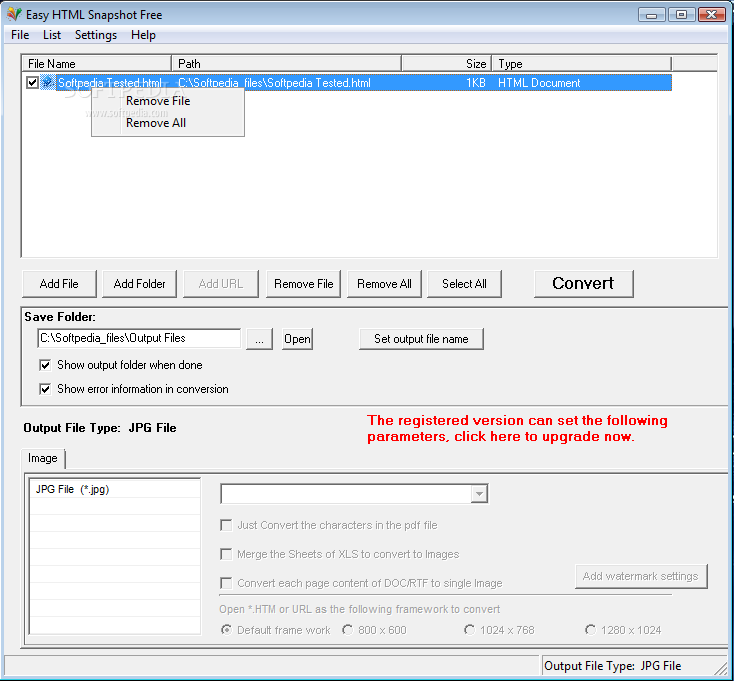
Task: Select JPG File (*.jpg) in format list
Action: point(115,490)
